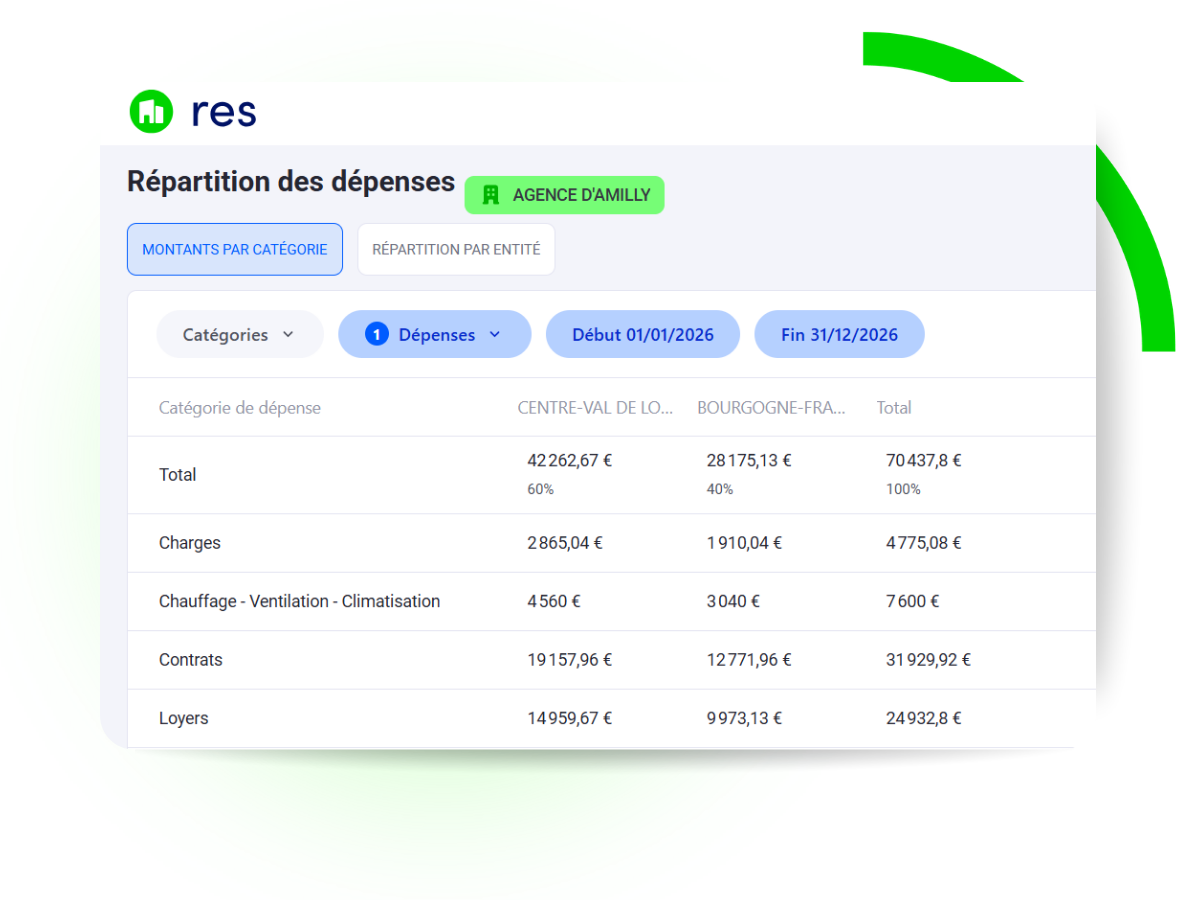
Task: Click the Catégorie de dépense column header
Action: 240,407
